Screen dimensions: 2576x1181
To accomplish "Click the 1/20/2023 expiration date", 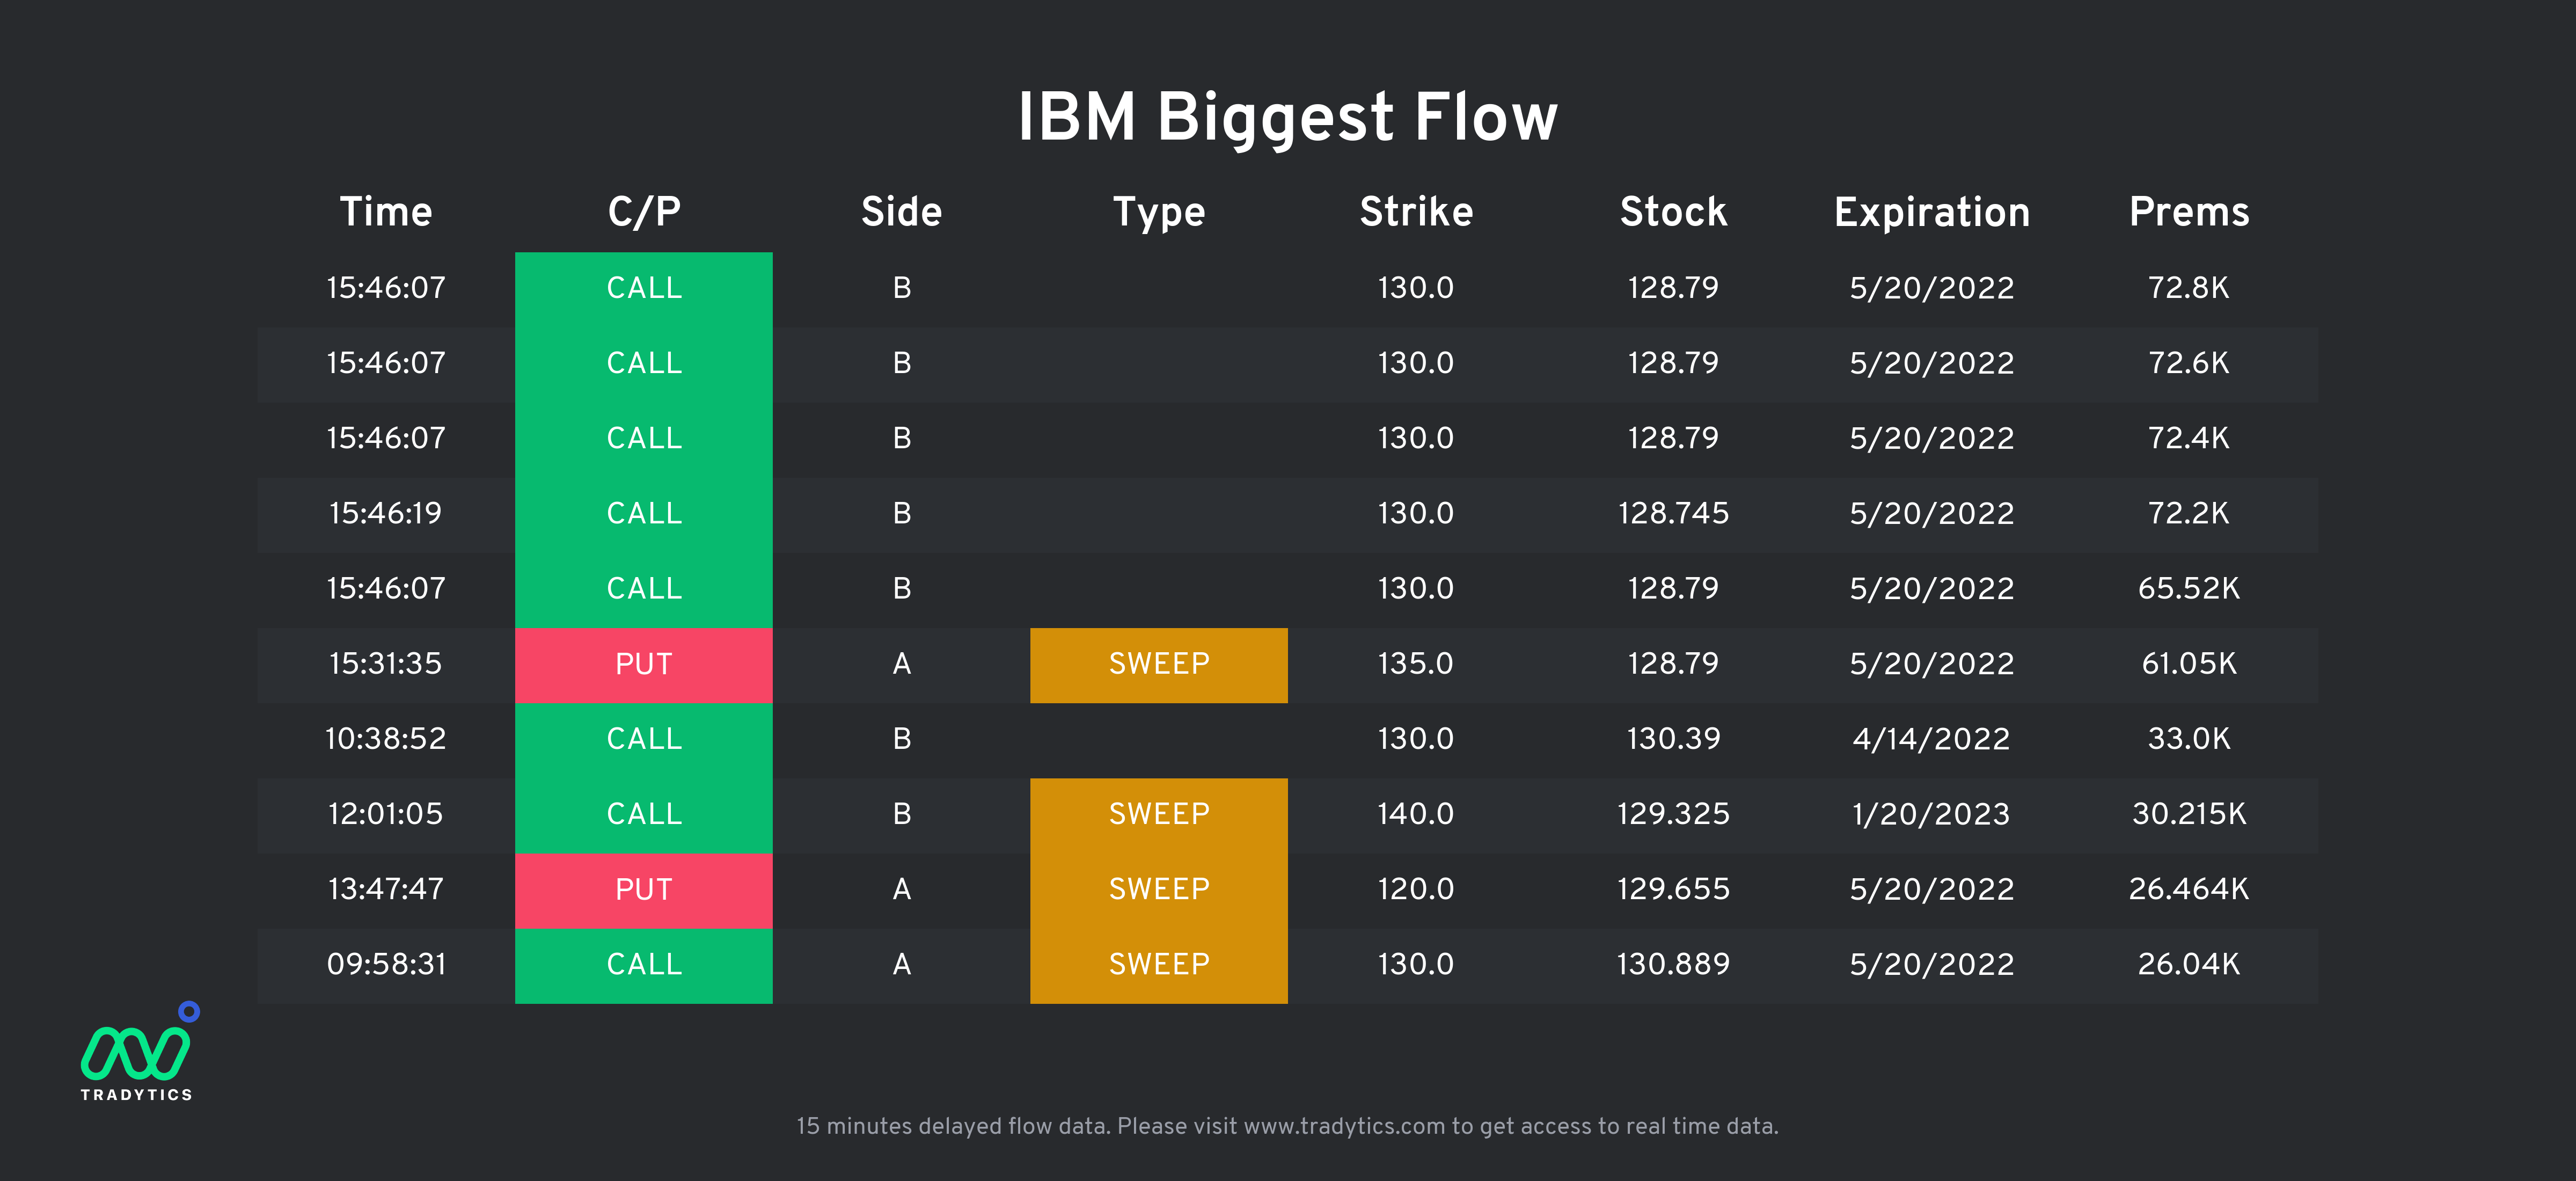I will coord(1931,814).
